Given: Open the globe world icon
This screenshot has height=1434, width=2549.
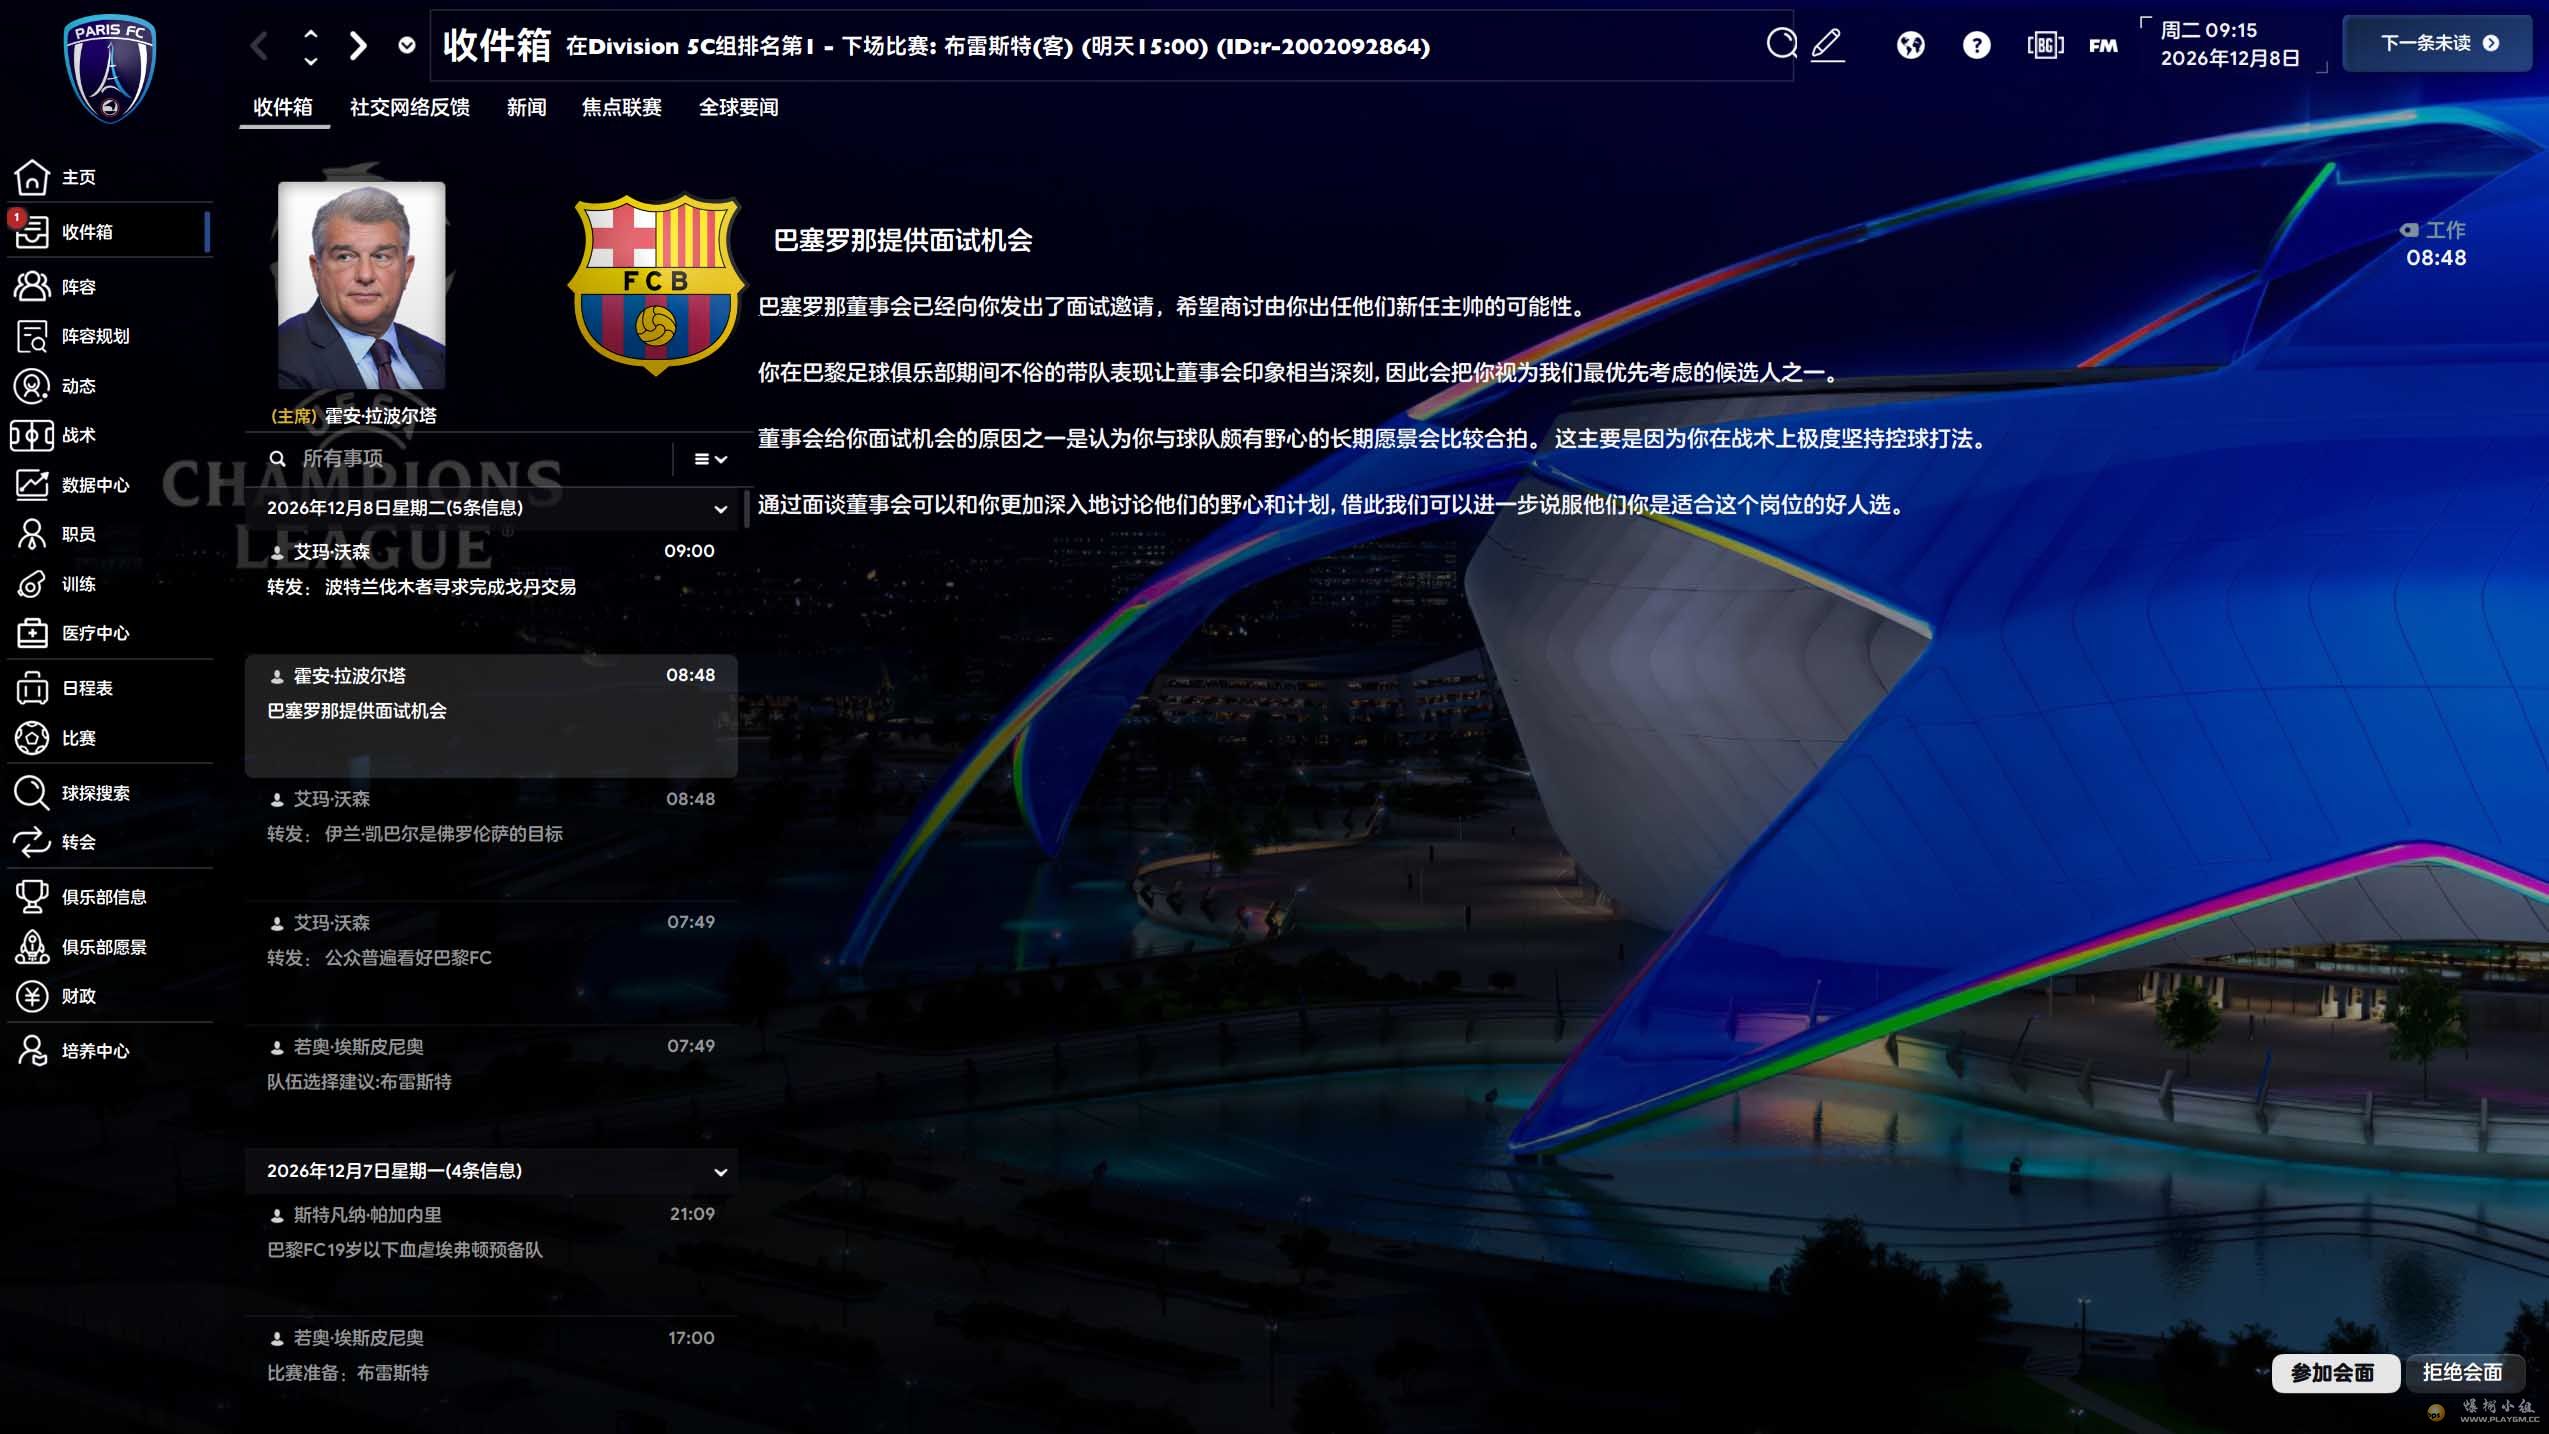Looking at the screenshot, I should pyautogui.click(x=1910, y=45).
